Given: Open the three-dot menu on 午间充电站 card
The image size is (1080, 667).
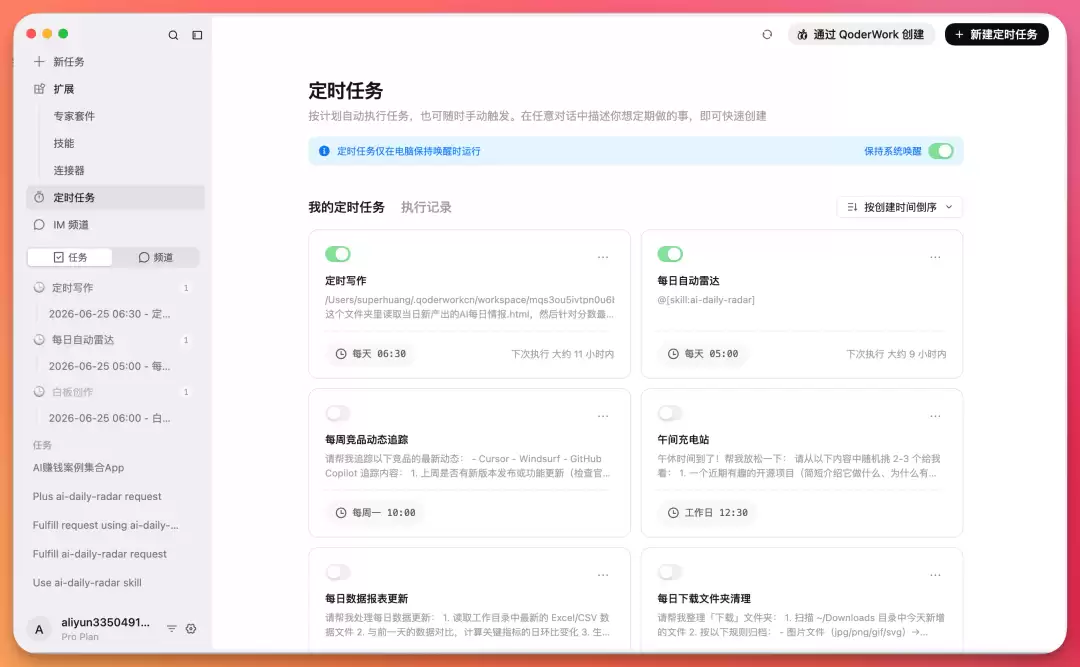Looking at the screenshot, I should click(935, 416).
